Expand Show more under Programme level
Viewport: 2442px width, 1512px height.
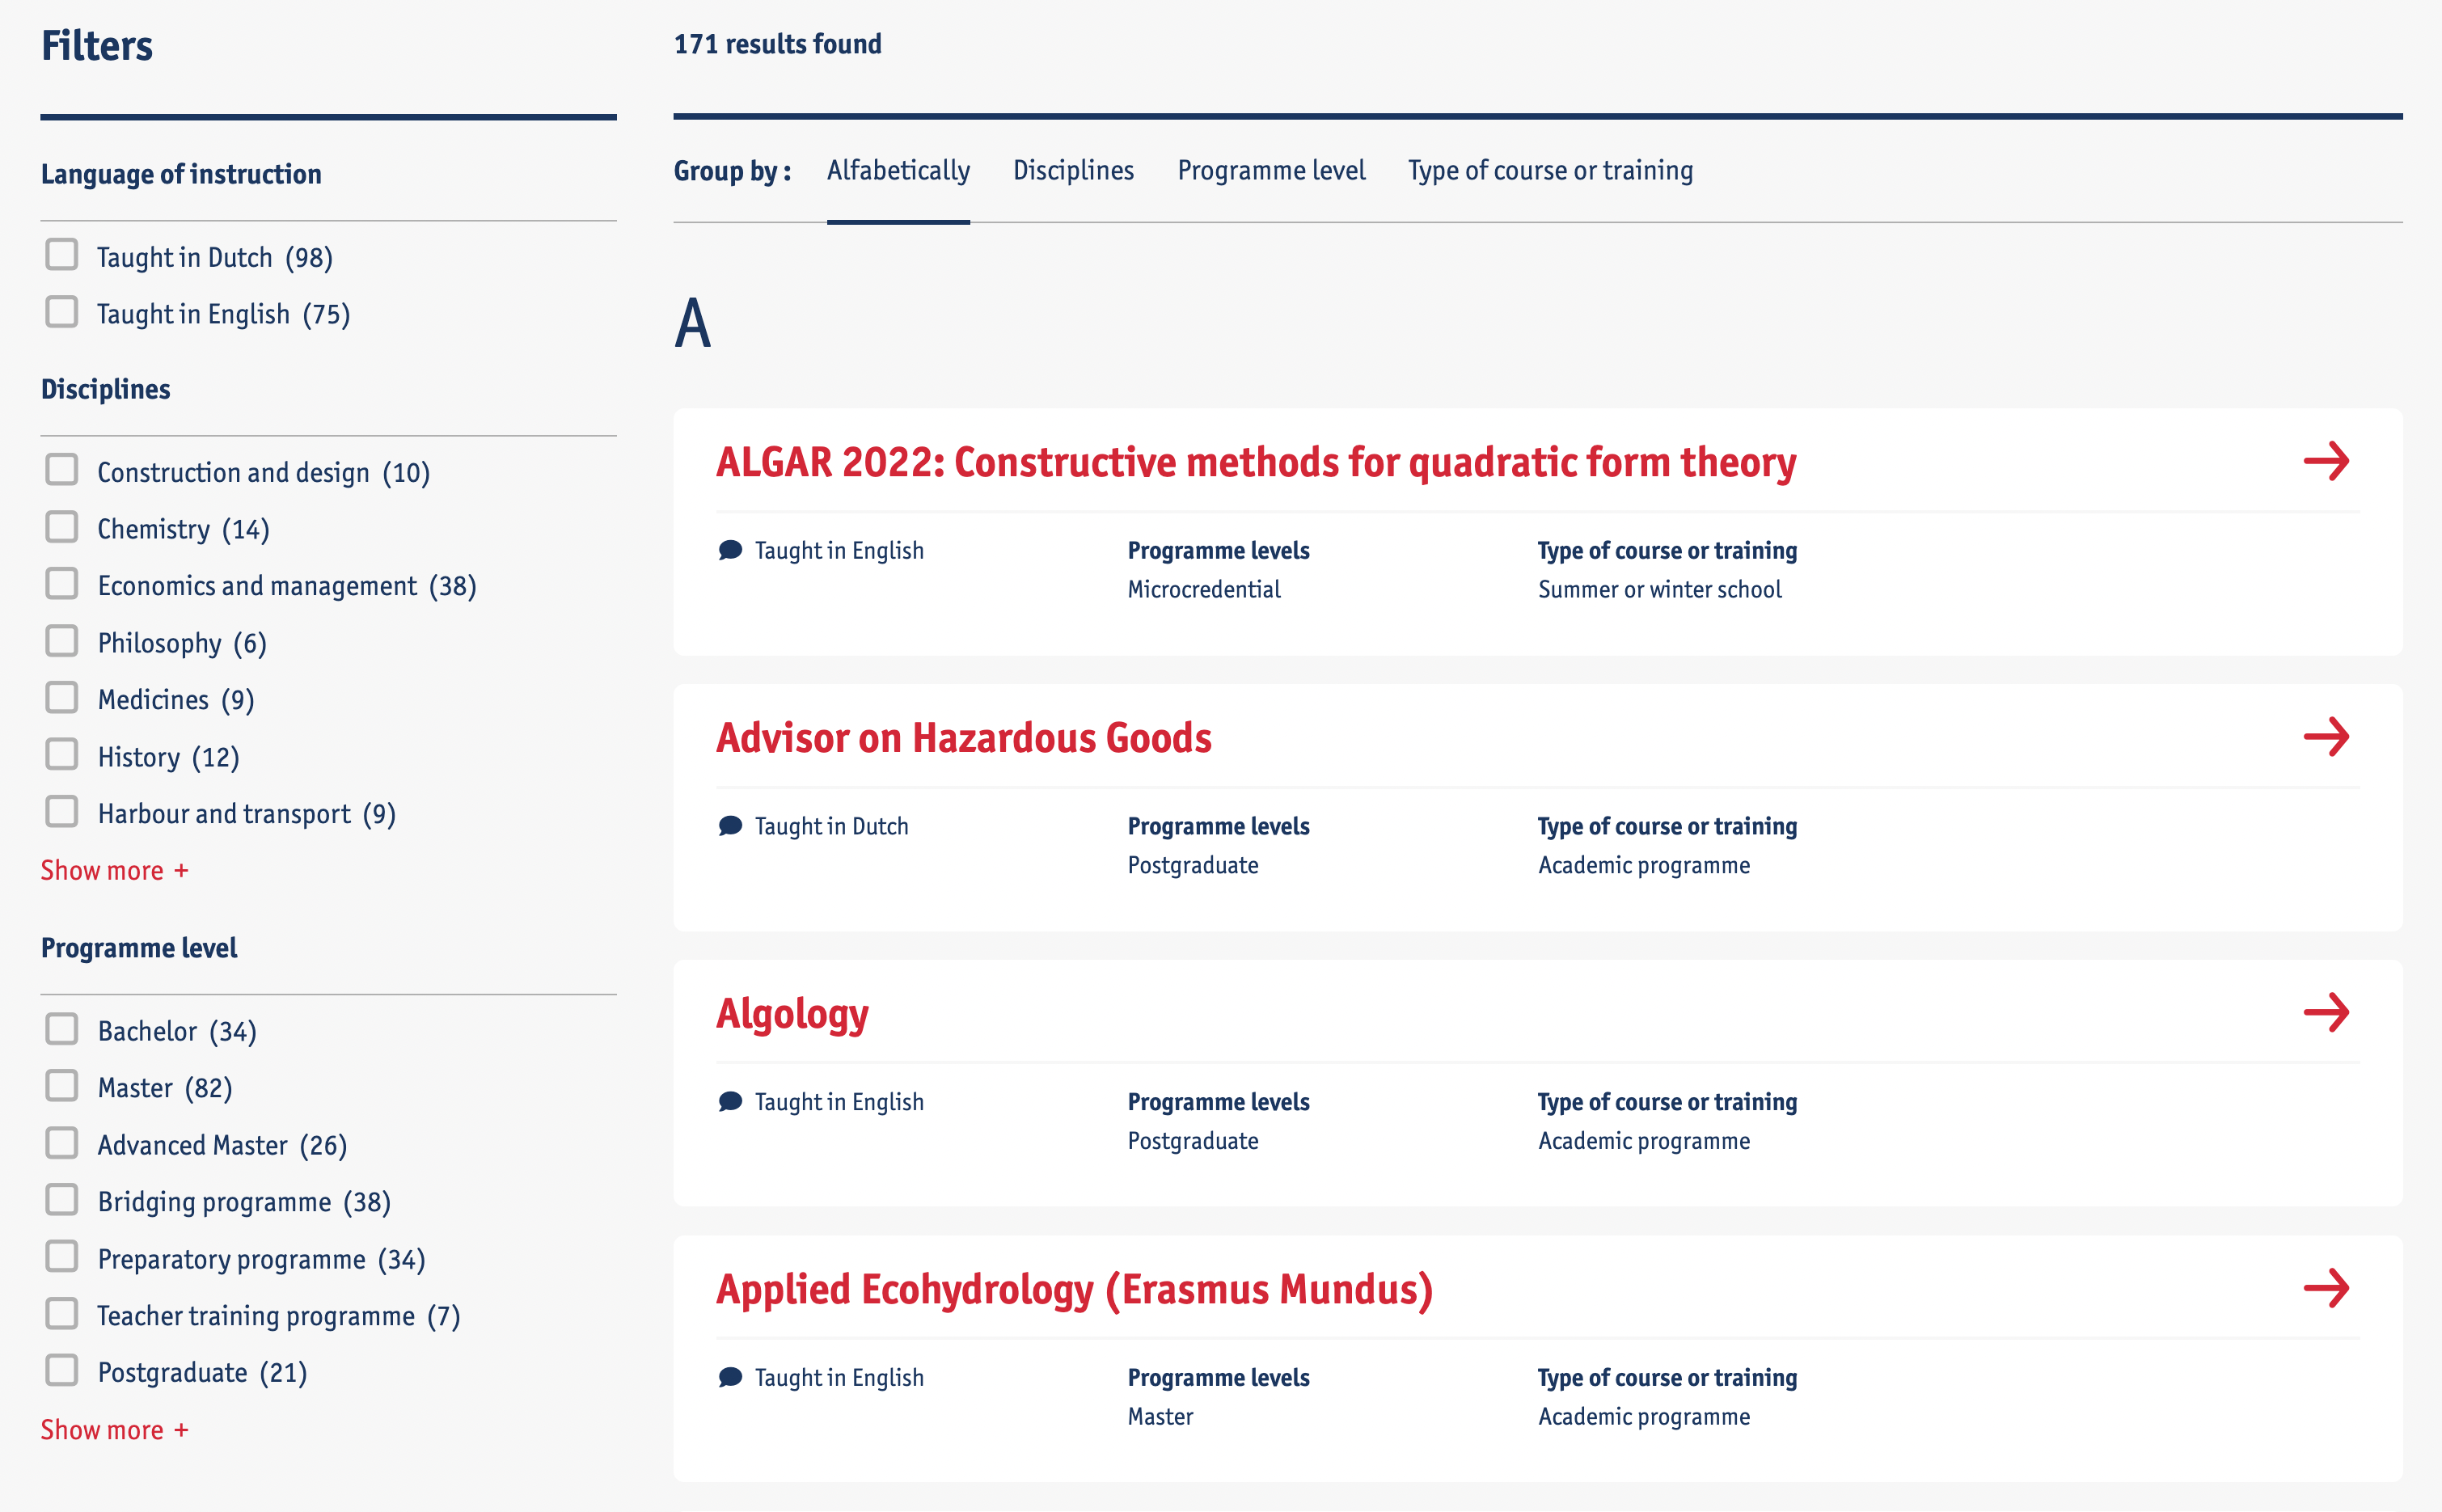pos(114,1429)
